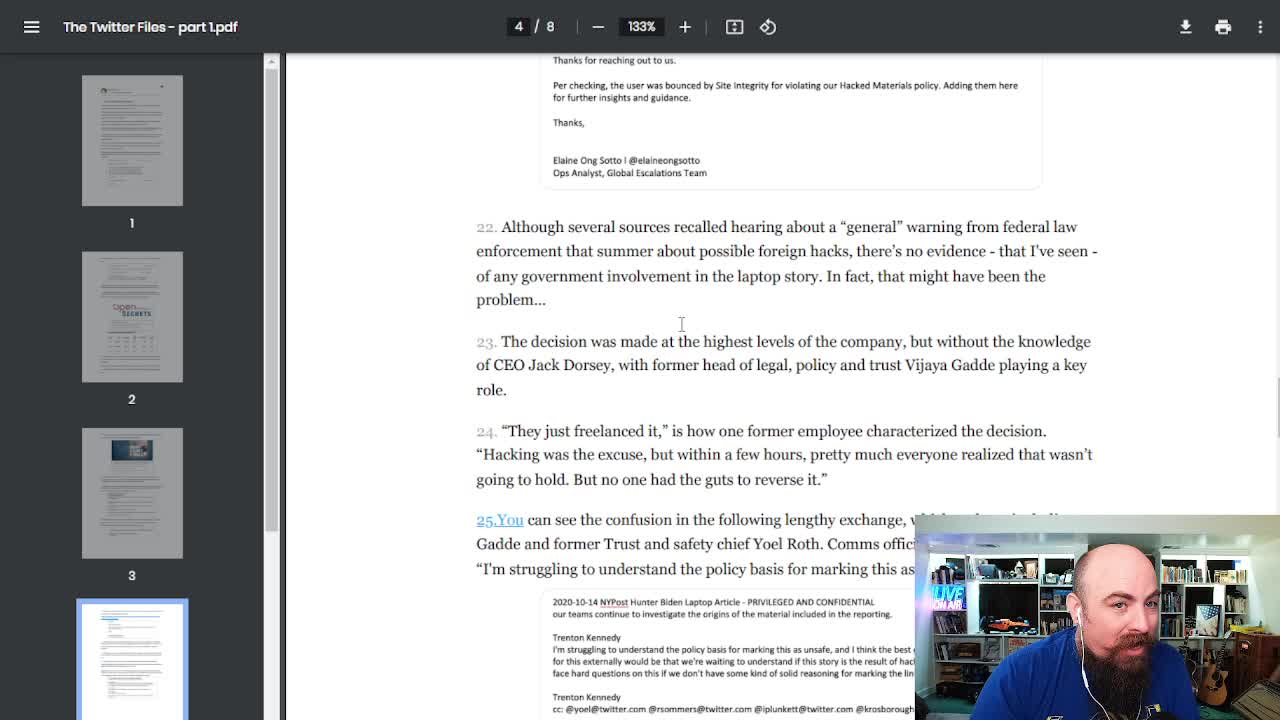
Task: Click the zoom in plus button
Action: [685, 27]
